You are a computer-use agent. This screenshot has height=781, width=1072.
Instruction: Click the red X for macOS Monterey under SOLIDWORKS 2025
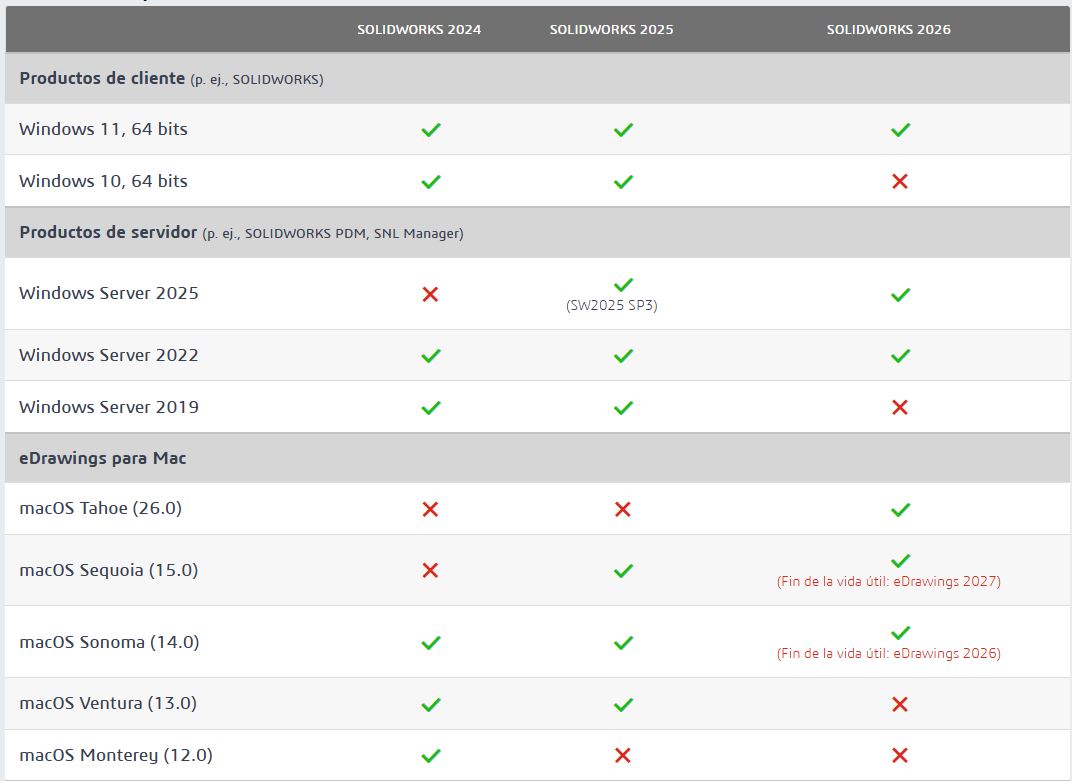[623, 755]
